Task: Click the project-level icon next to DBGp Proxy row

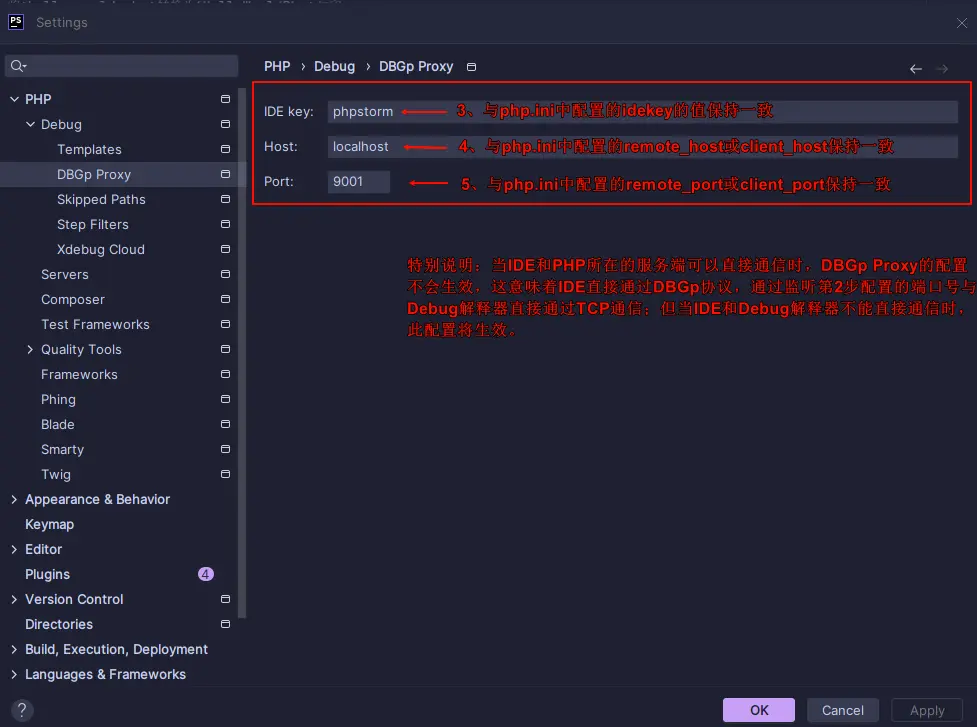Action: (226, 174)
